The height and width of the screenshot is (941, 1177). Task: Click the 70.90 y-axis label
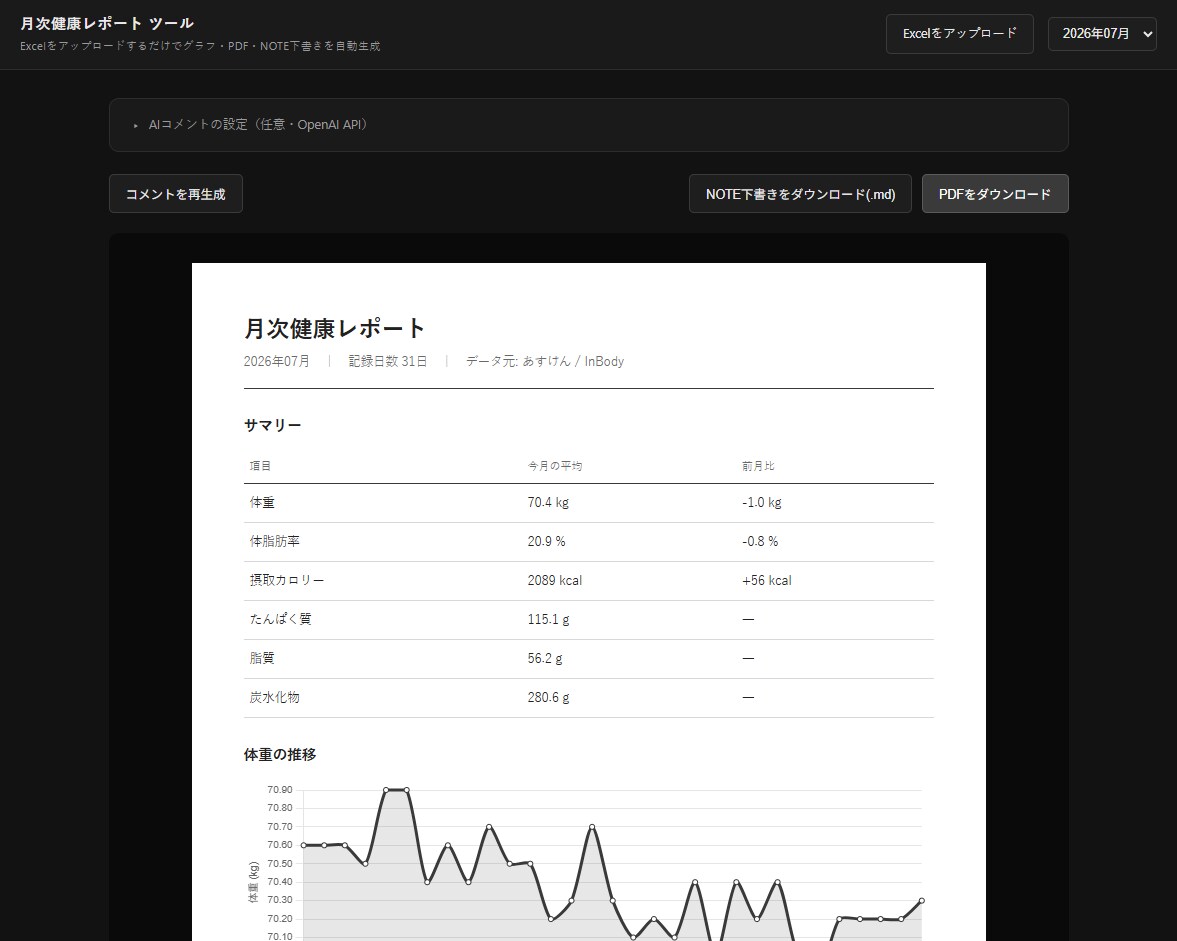click(280, 789)
